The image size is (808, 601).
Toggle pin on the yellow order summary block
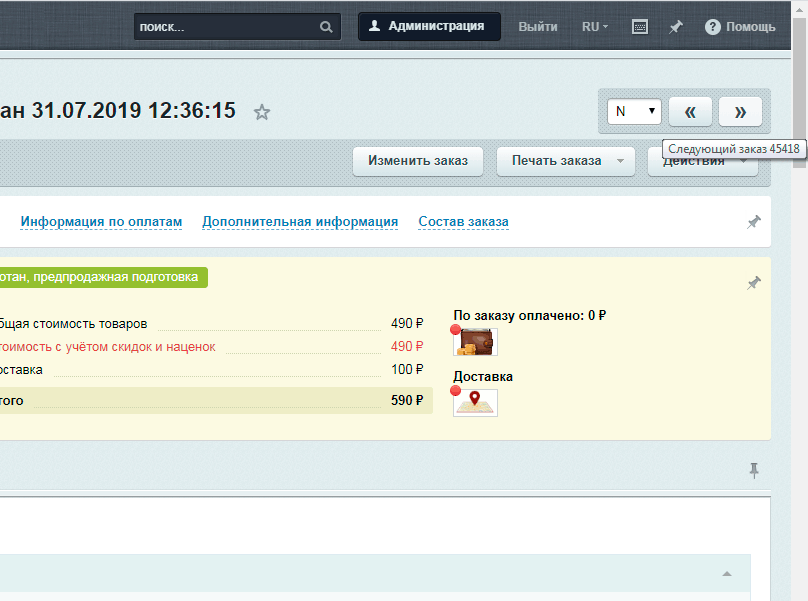tap(754, 284)
